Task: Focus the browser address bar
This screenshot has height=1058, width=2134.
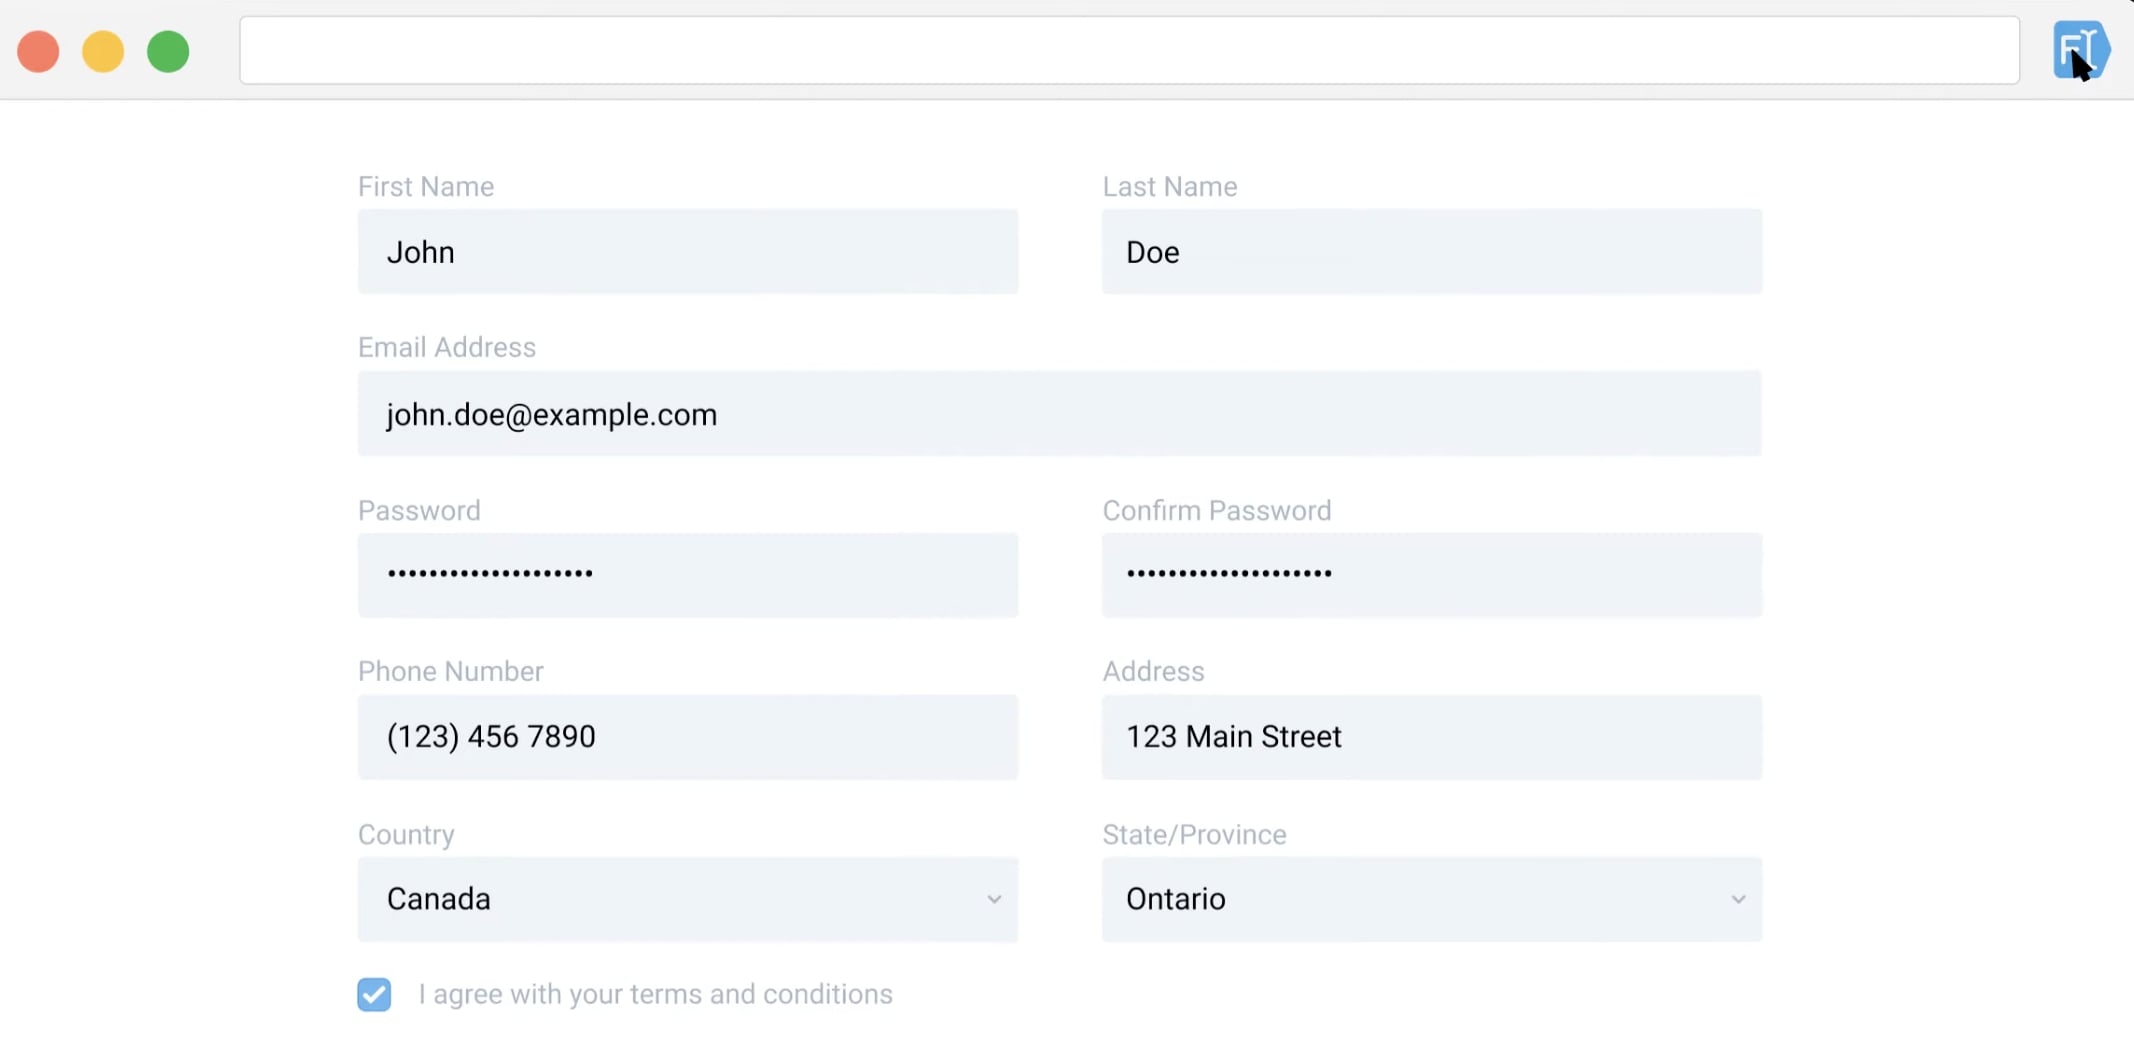Action: [x=1128, y=51]
